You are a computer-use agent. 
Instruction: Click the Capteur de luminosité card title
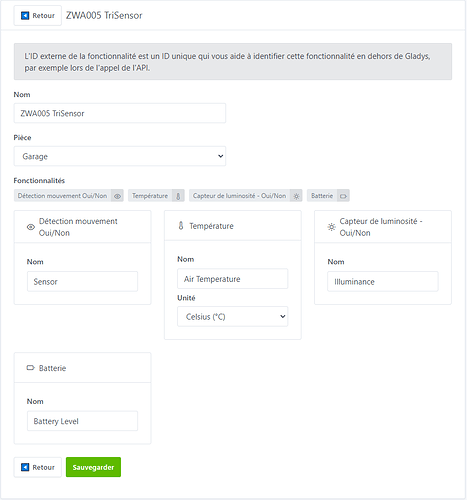[x=381, y=227]
